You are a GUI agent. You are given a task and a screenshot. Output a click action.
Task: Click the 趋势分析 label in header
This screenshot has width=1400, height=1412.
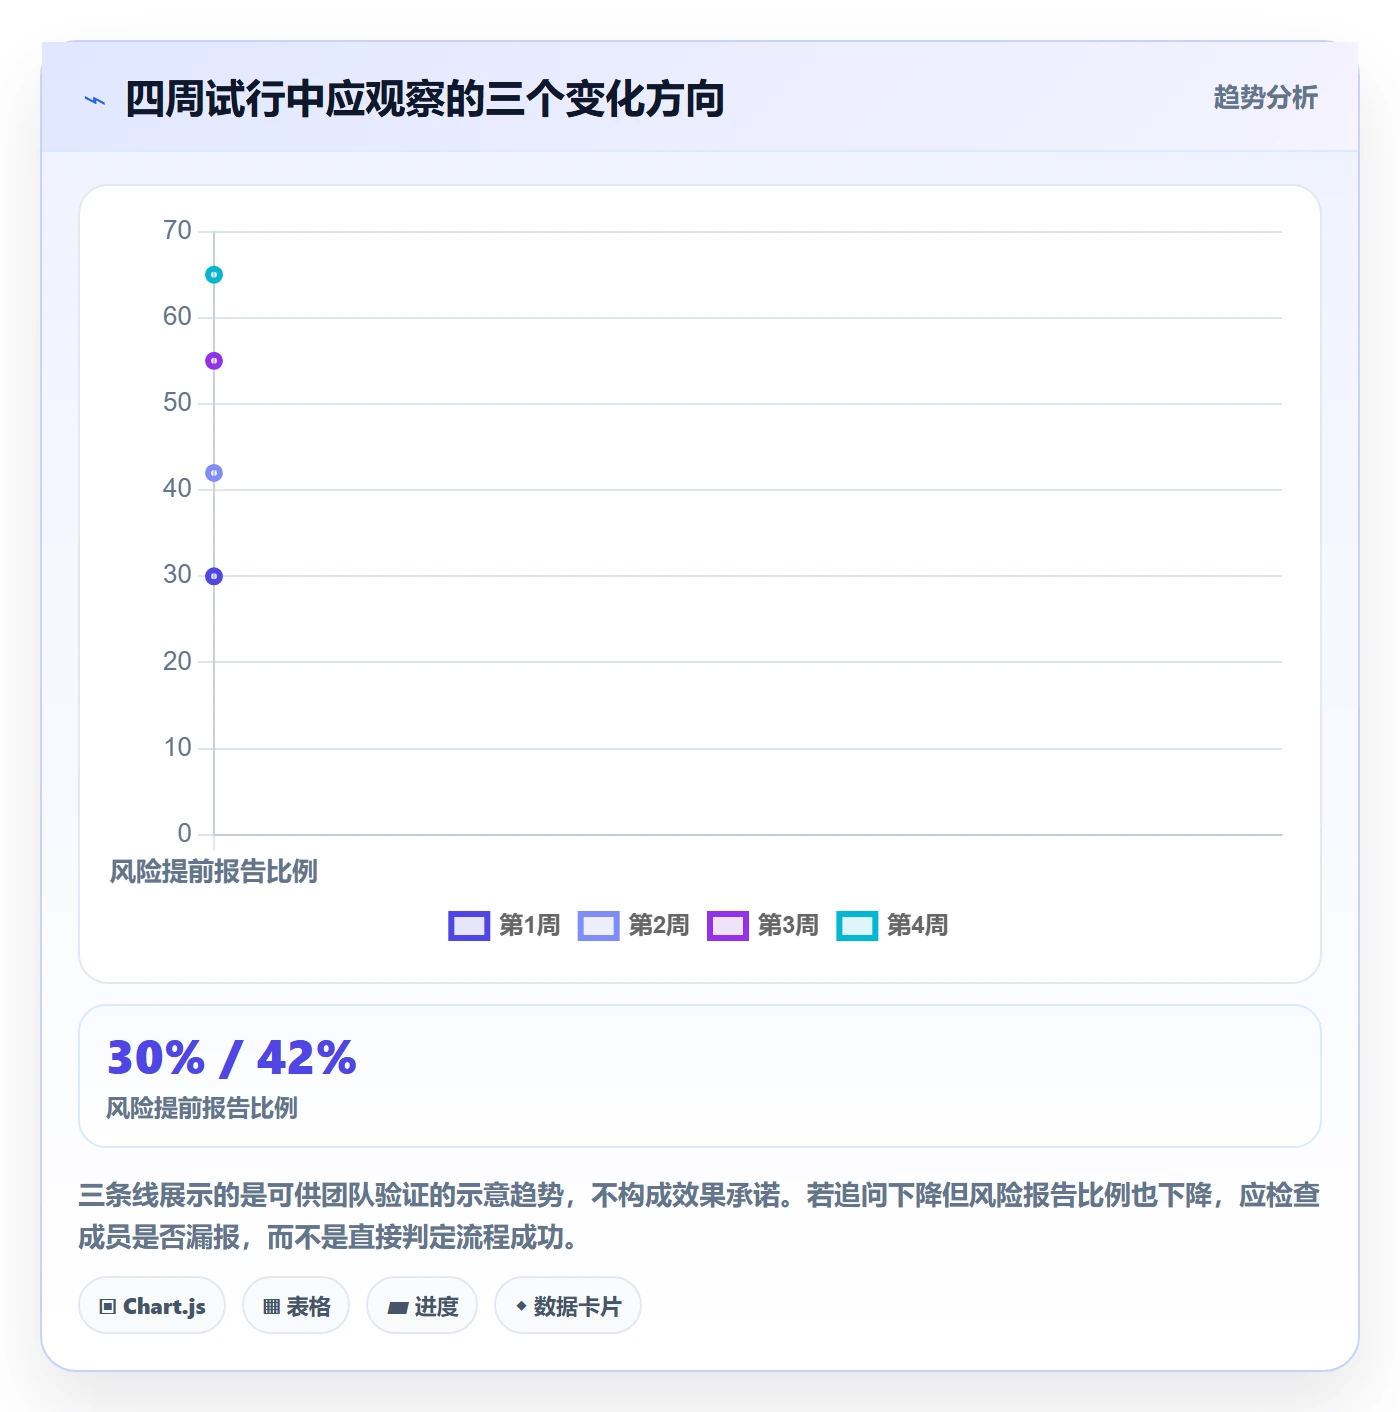click(x=1265, y=97)
